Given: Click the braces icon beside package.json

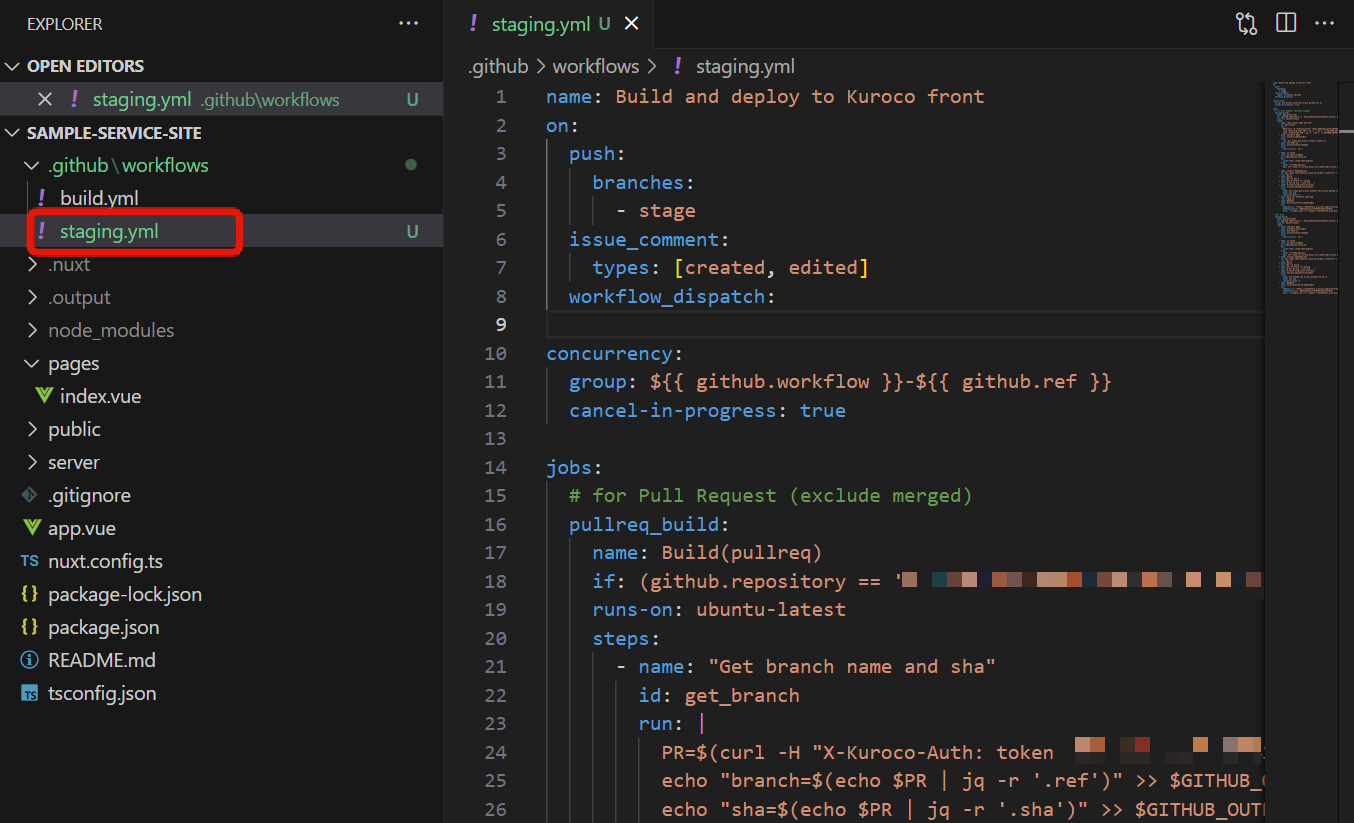Looking at the screenshot, I should click(x=30, y=627).
